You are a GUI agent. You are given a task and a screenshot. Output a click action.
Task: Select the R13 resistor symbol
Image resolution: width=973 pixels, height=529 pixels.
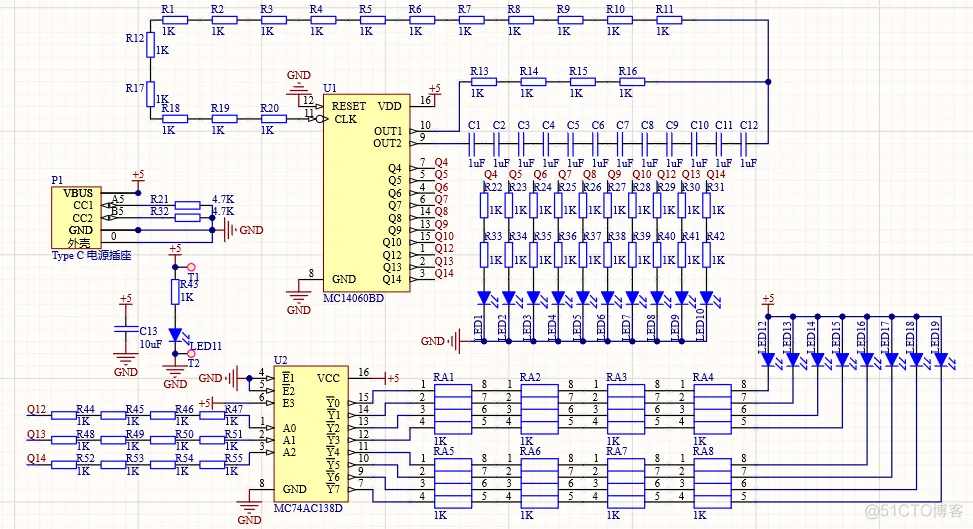click(x=483, y=81)
